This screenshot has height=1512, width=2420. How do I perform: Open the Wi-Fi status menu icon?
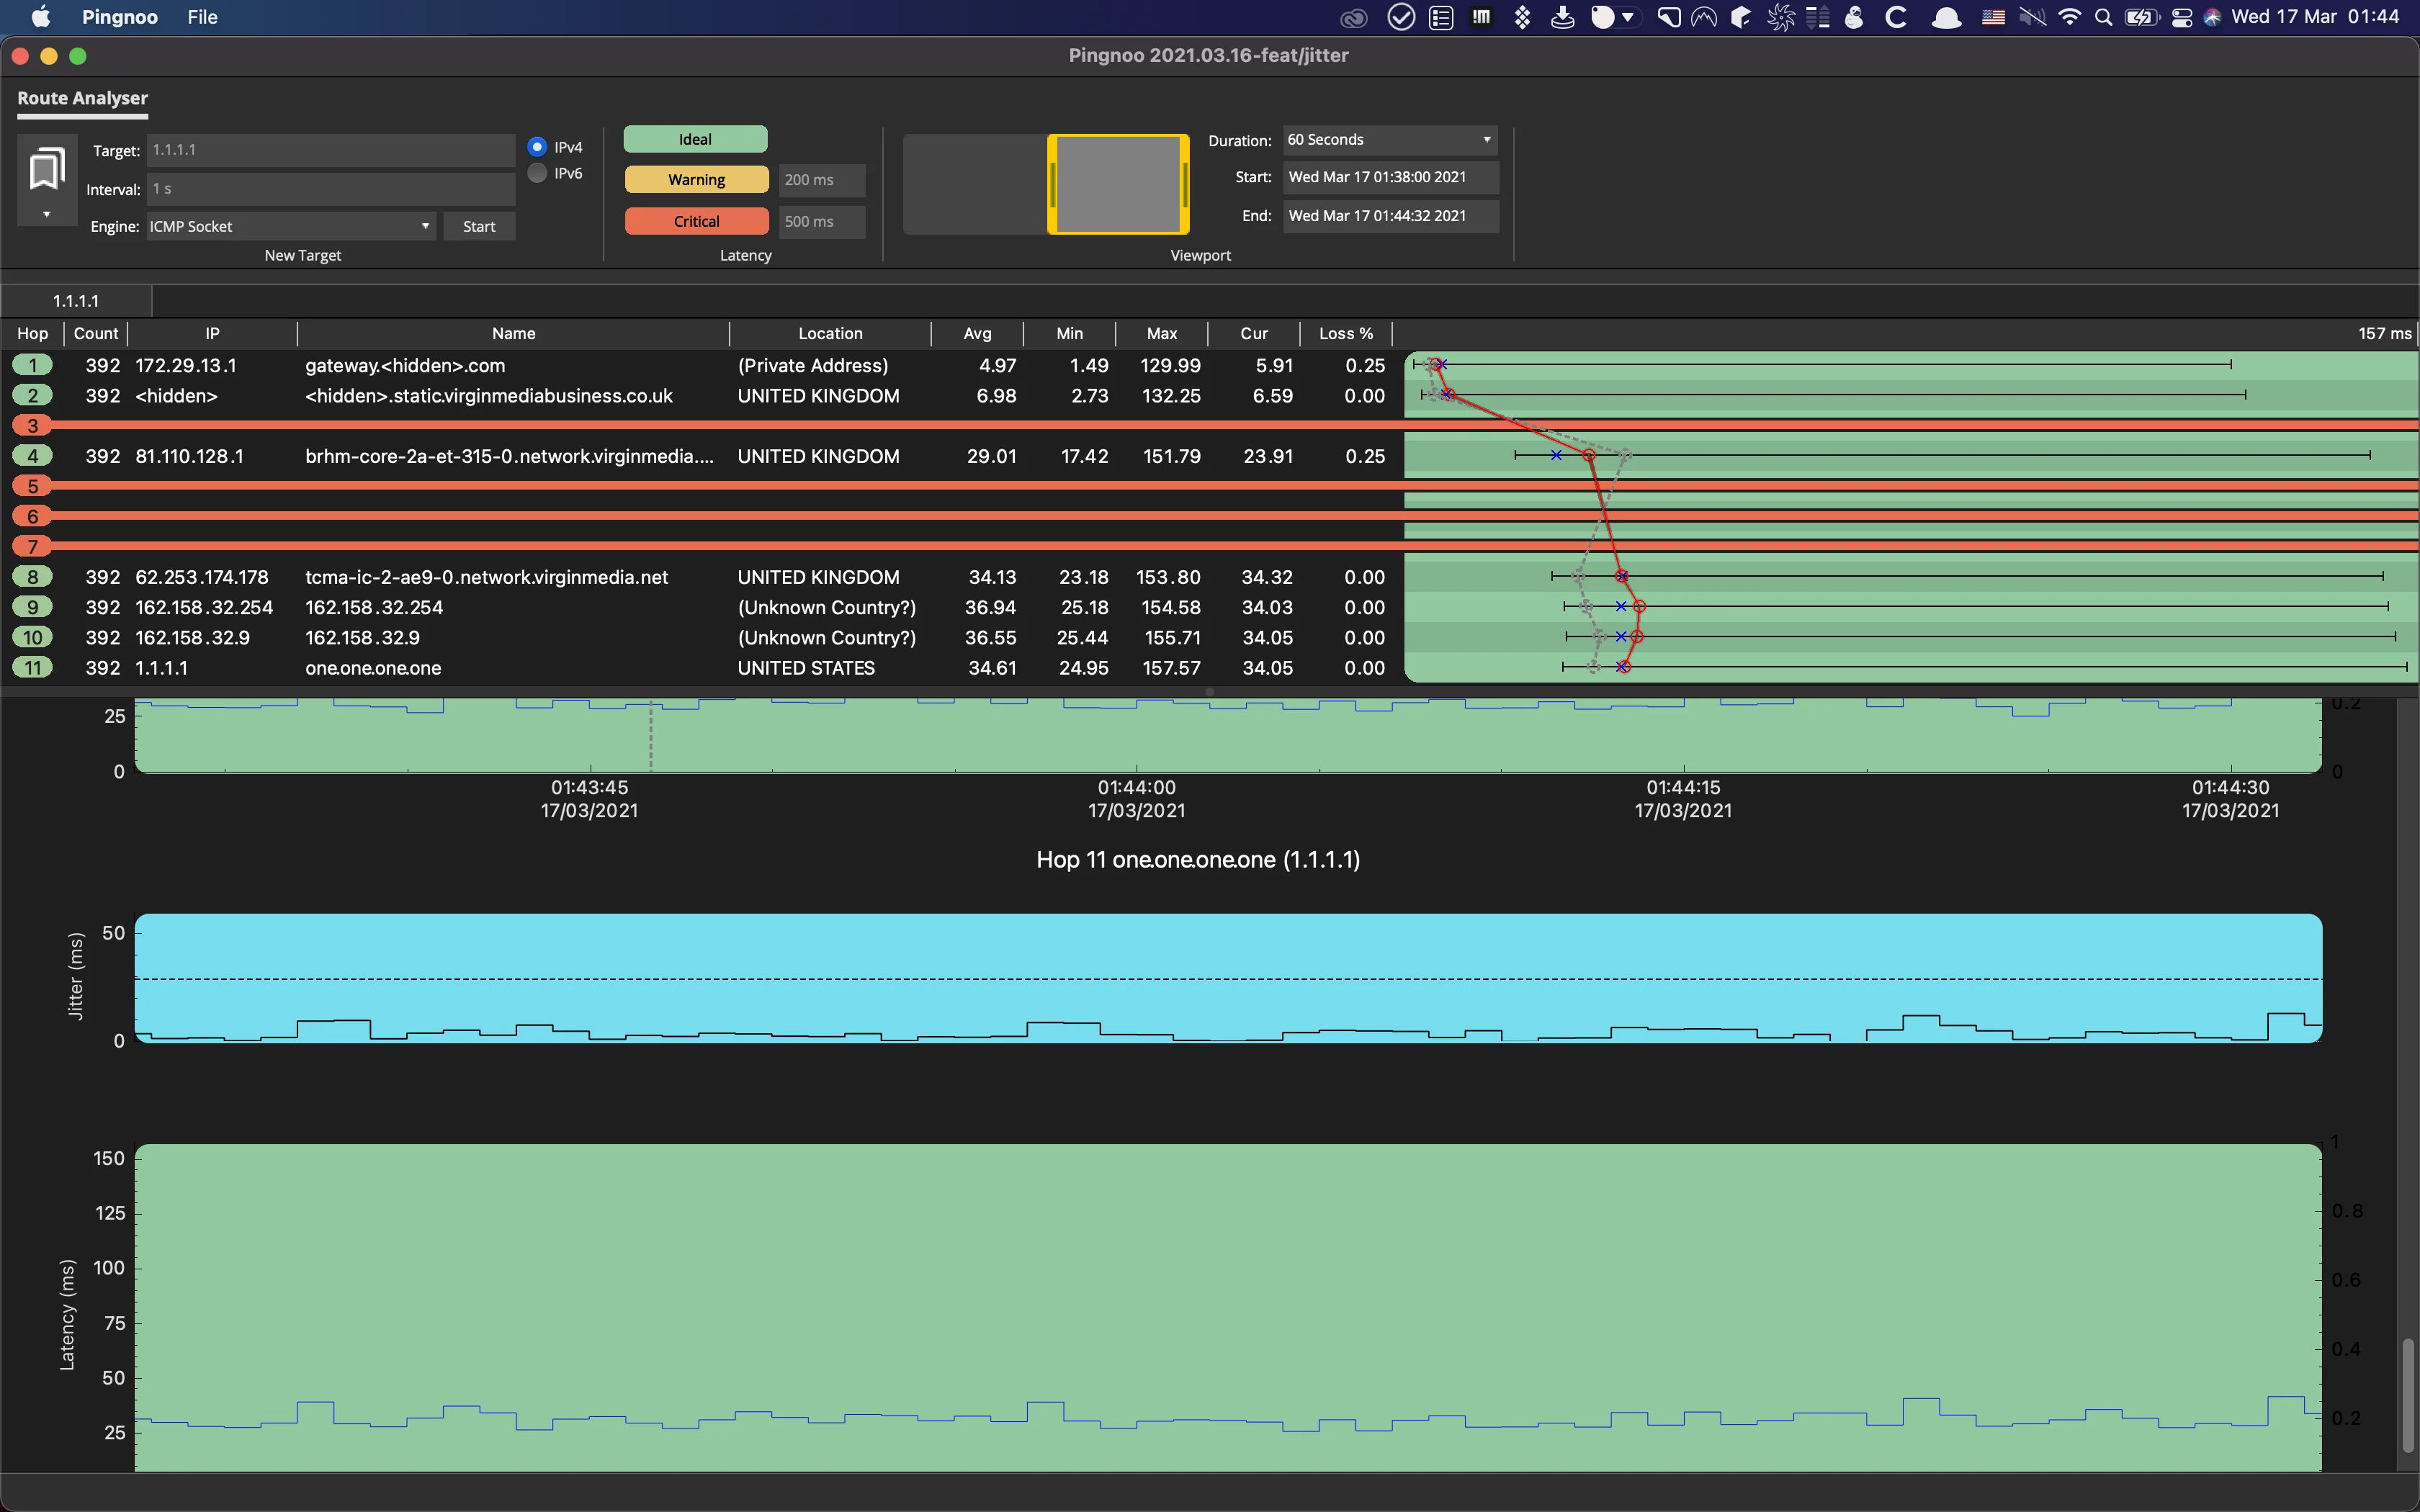(2069, 17)
